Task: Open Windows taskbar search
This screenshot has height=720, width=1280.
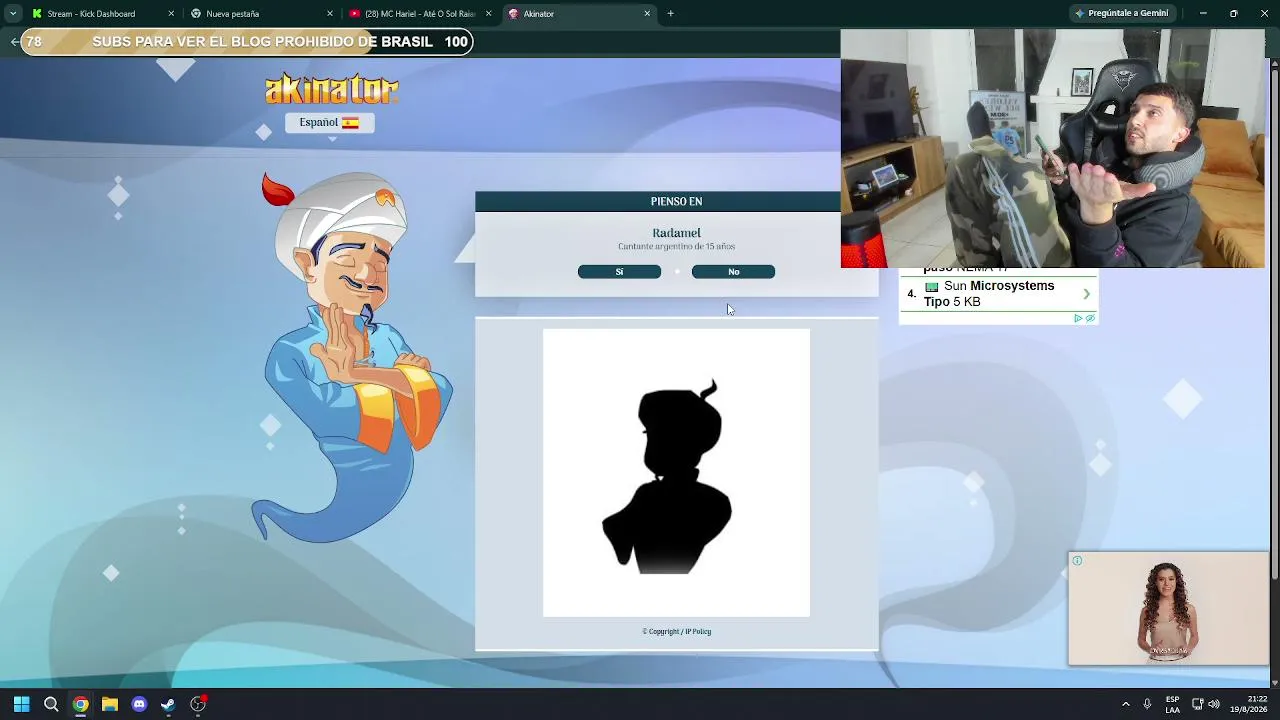Action: pyautogui.click(x=51, y=704)
